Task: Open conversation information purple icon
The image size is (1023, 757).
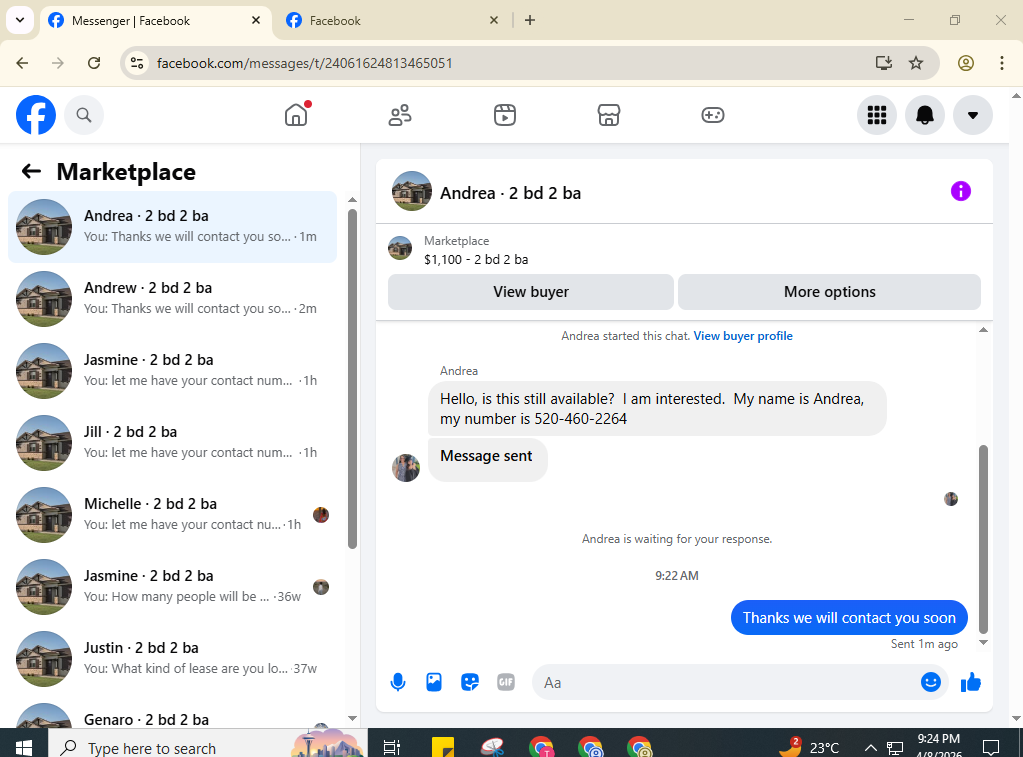Action: [x=960, y=191]
